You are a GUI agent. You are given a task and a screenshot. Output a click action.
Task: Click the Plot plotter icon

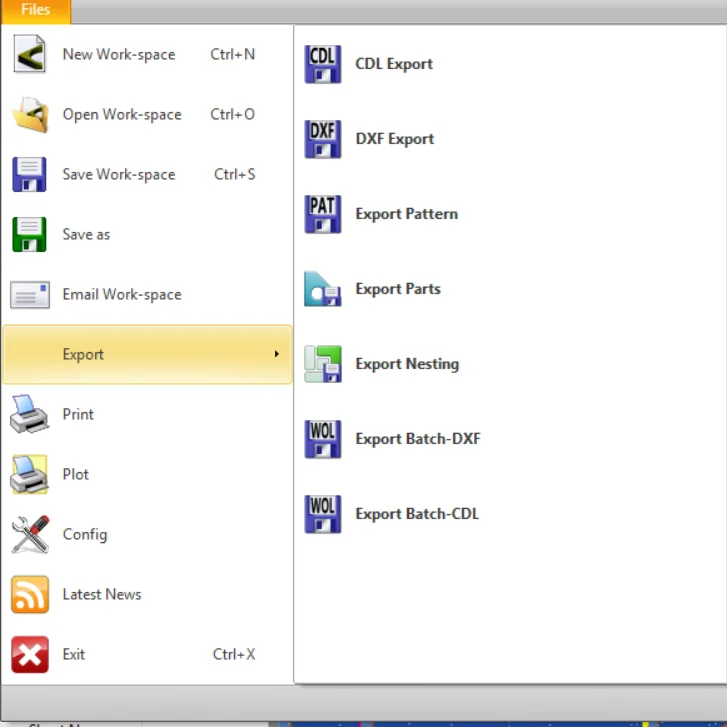point(29,474)
